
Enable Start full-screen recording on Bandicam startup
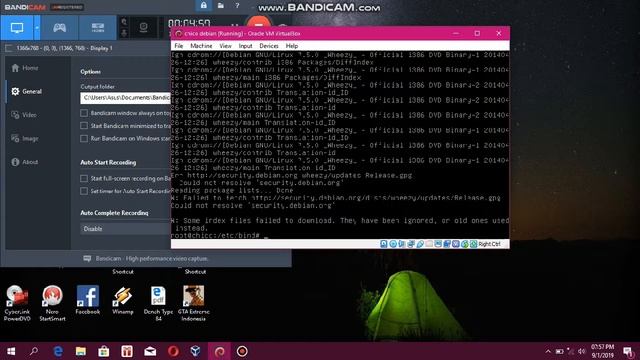click(84, 178)
